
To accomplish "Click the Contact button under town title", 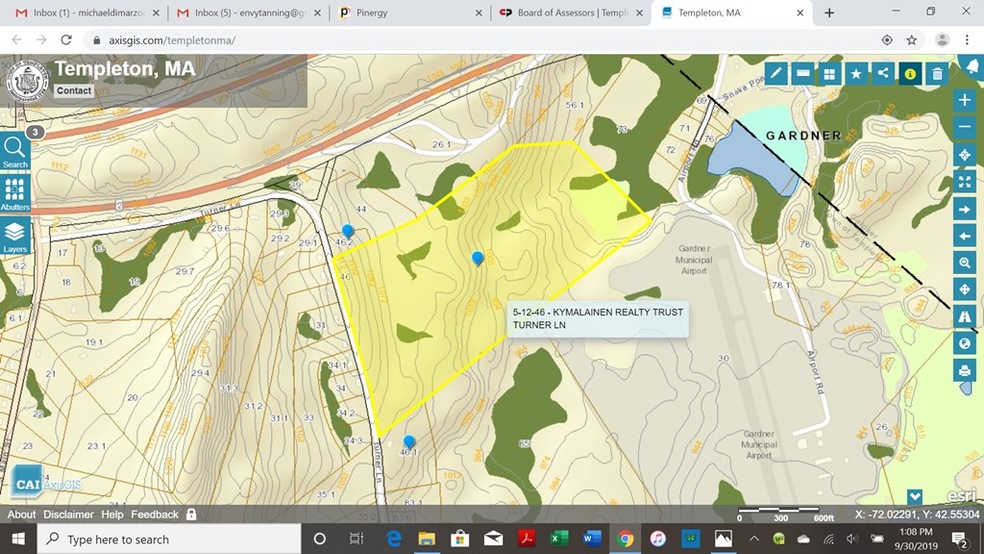I will [x=74, y=90].
